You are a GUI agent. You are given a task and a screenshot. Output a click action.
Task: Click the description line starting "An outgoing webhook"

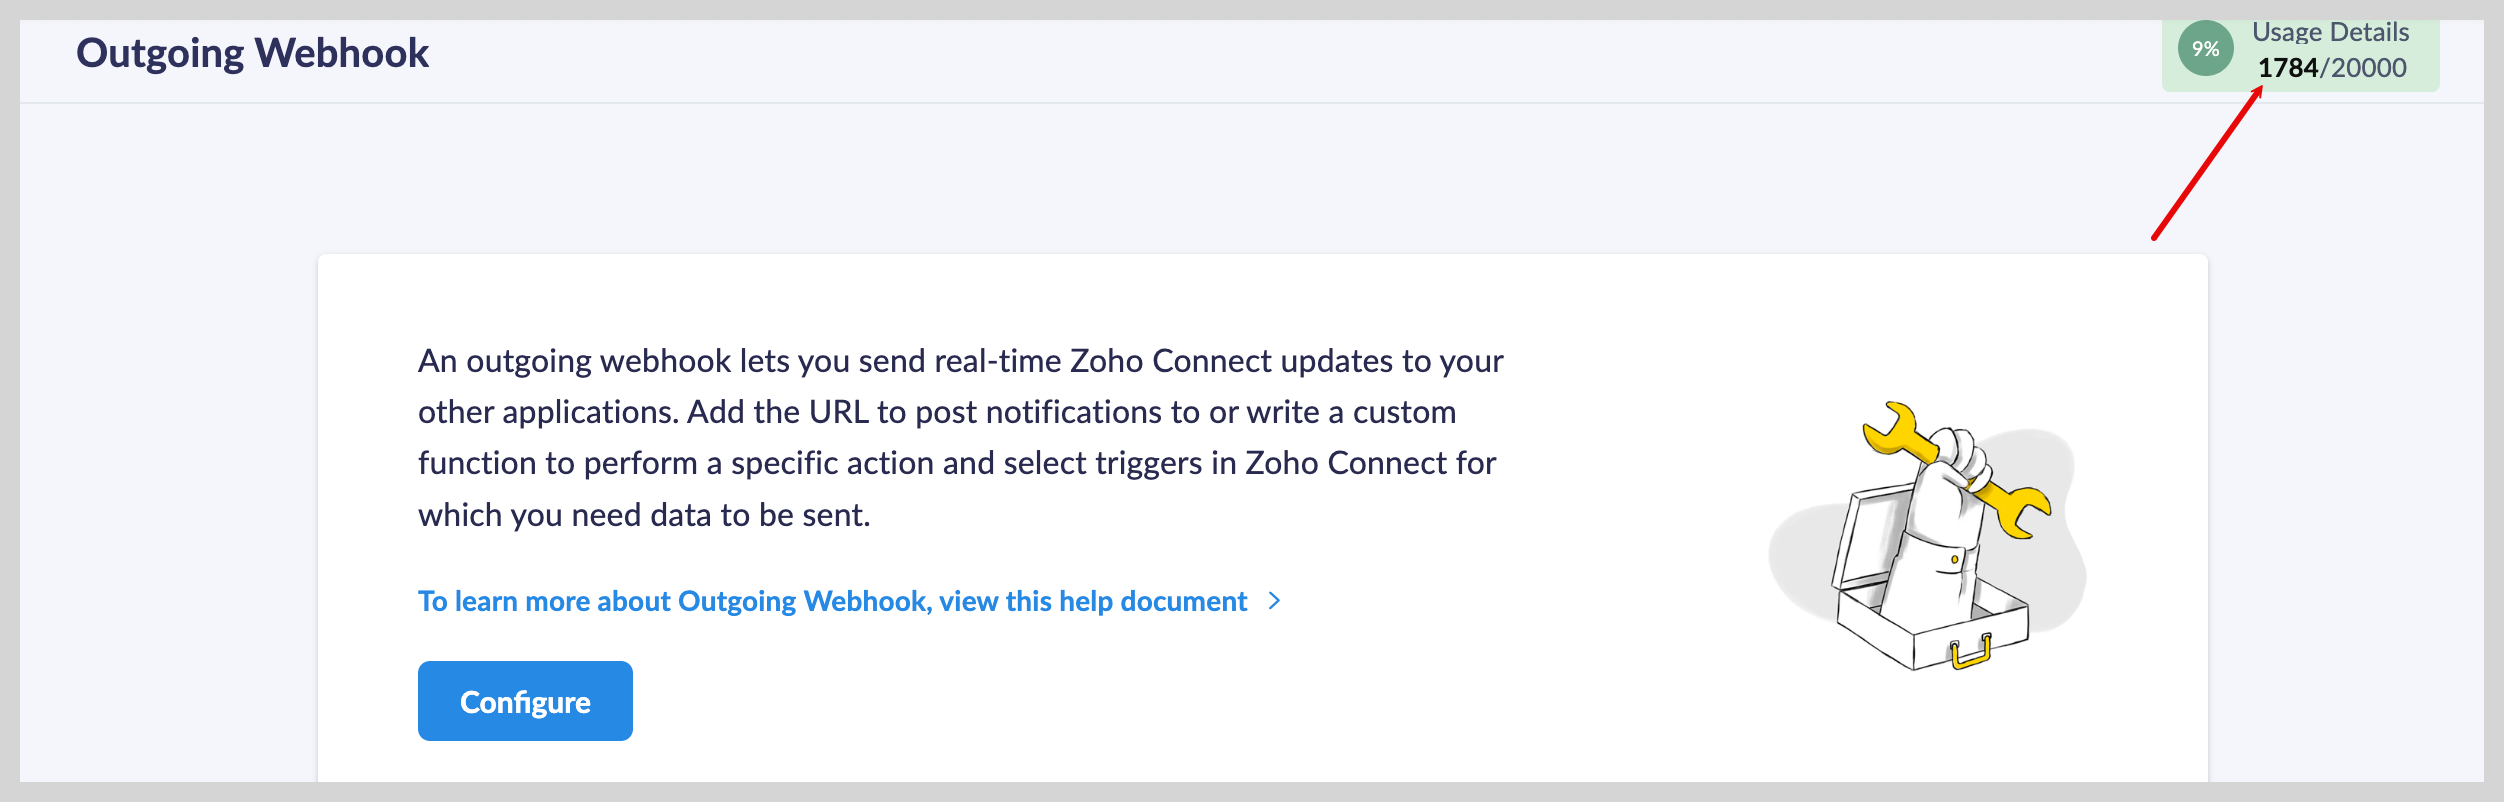point(960,361)
